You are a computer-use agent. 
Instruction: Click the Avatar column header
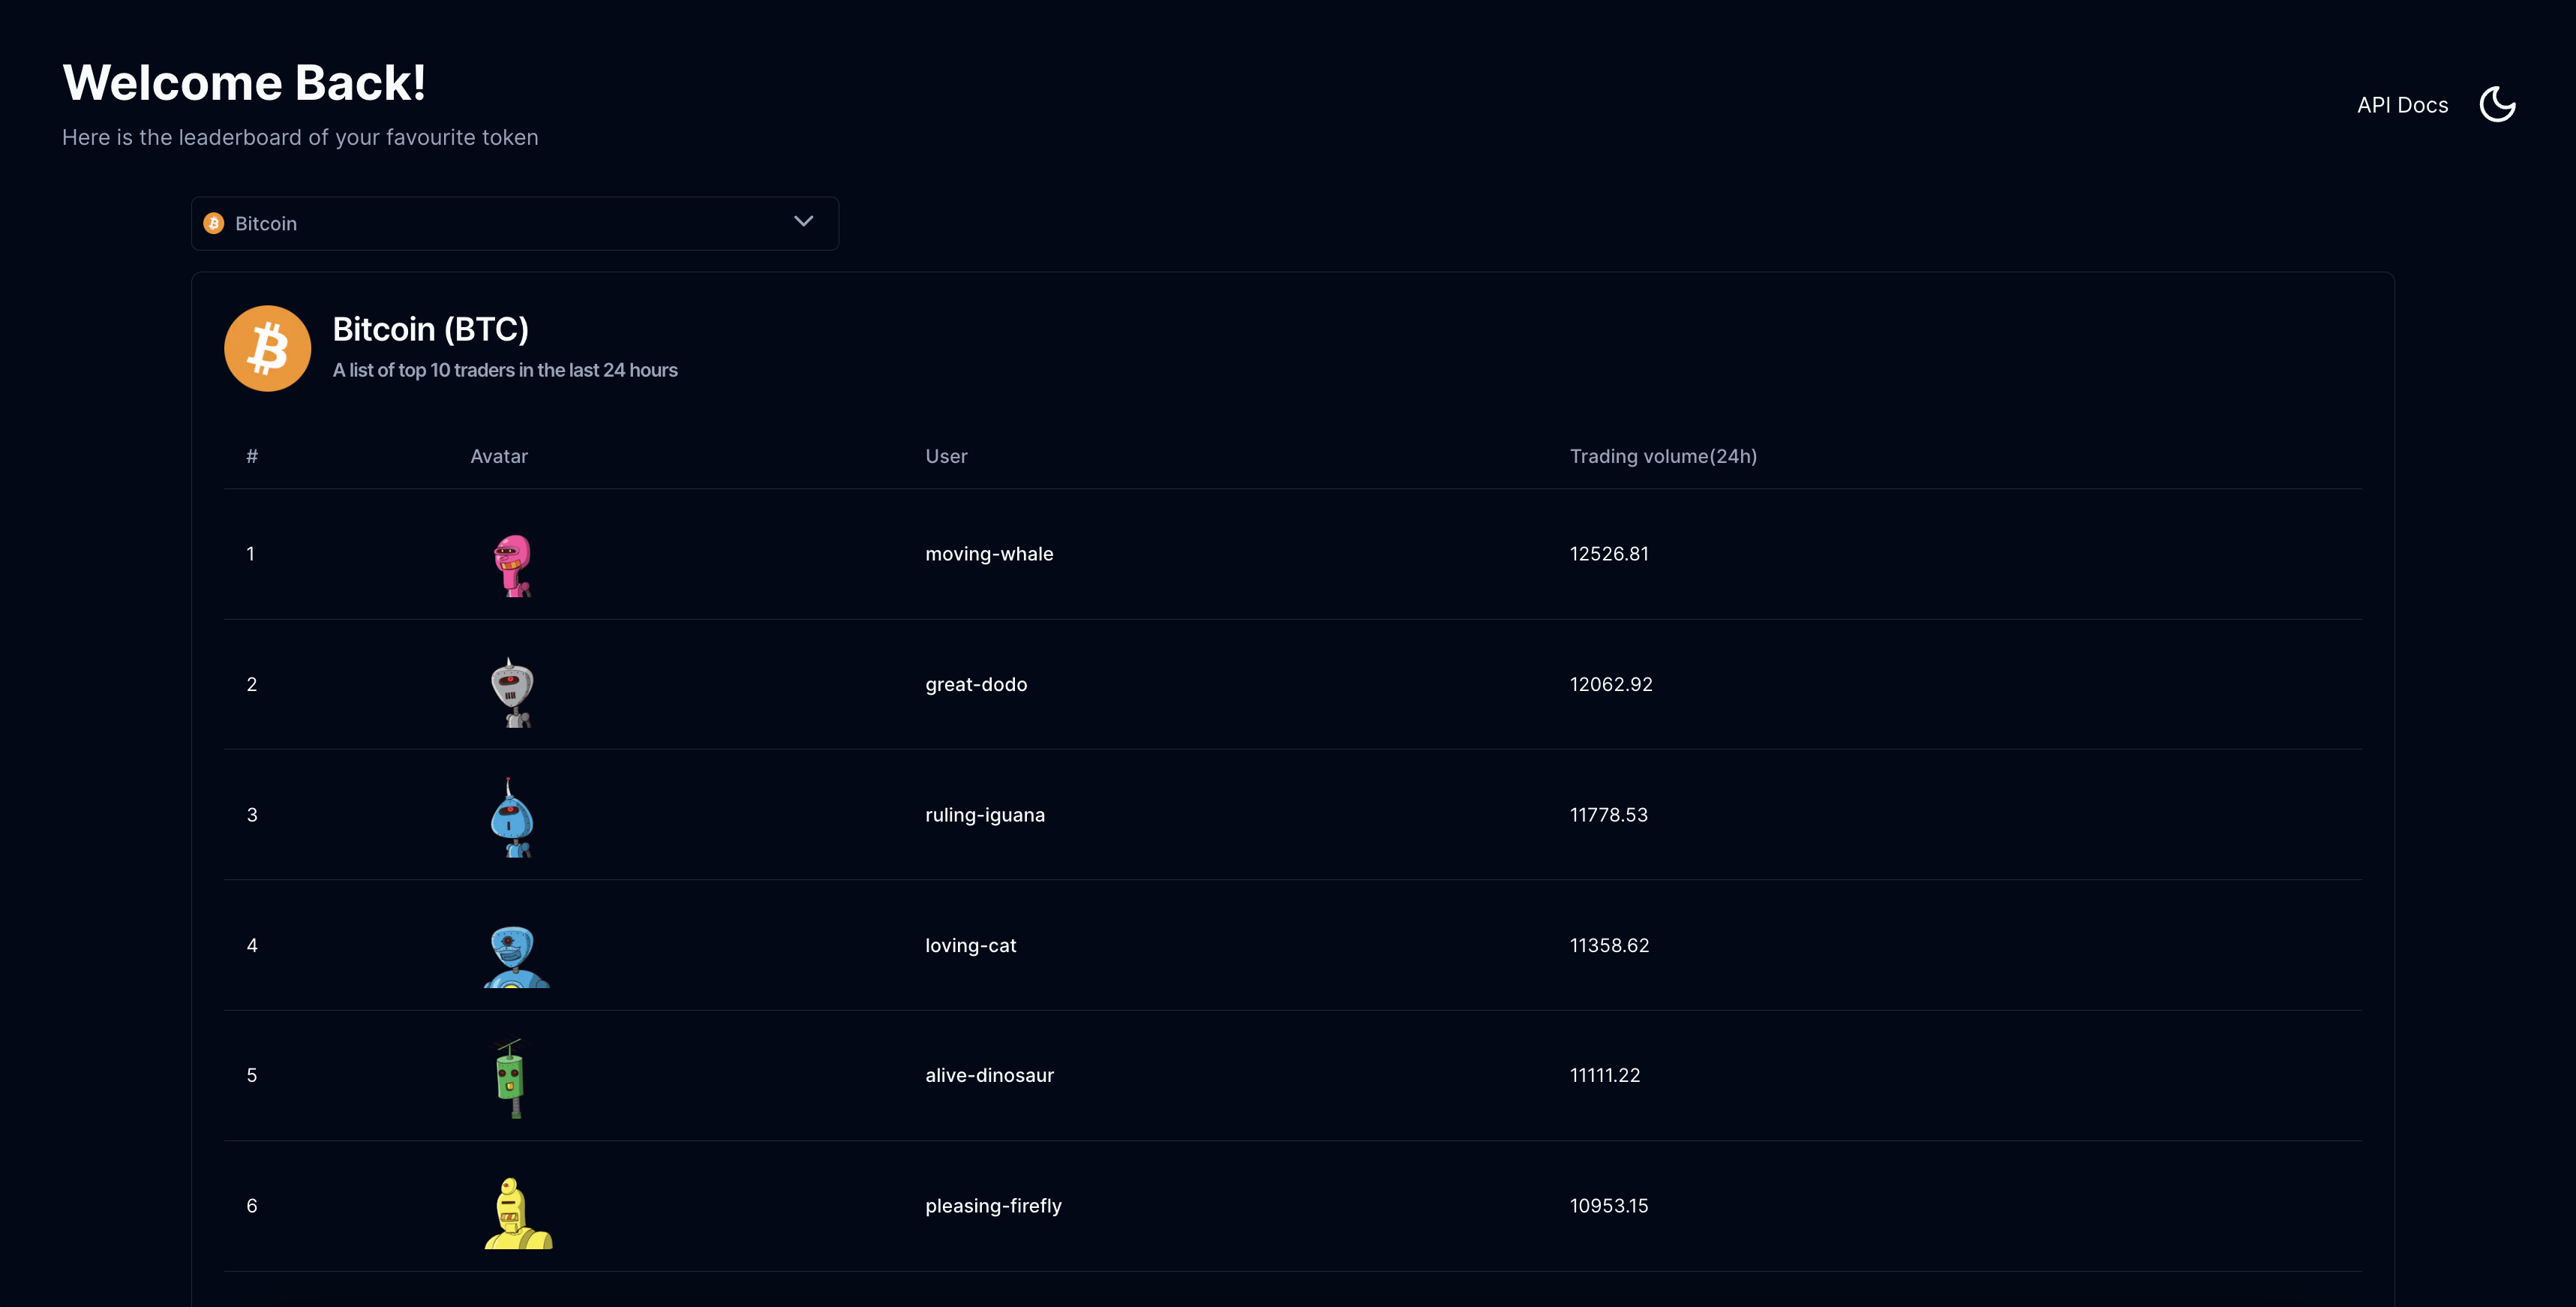coord(498,456)
